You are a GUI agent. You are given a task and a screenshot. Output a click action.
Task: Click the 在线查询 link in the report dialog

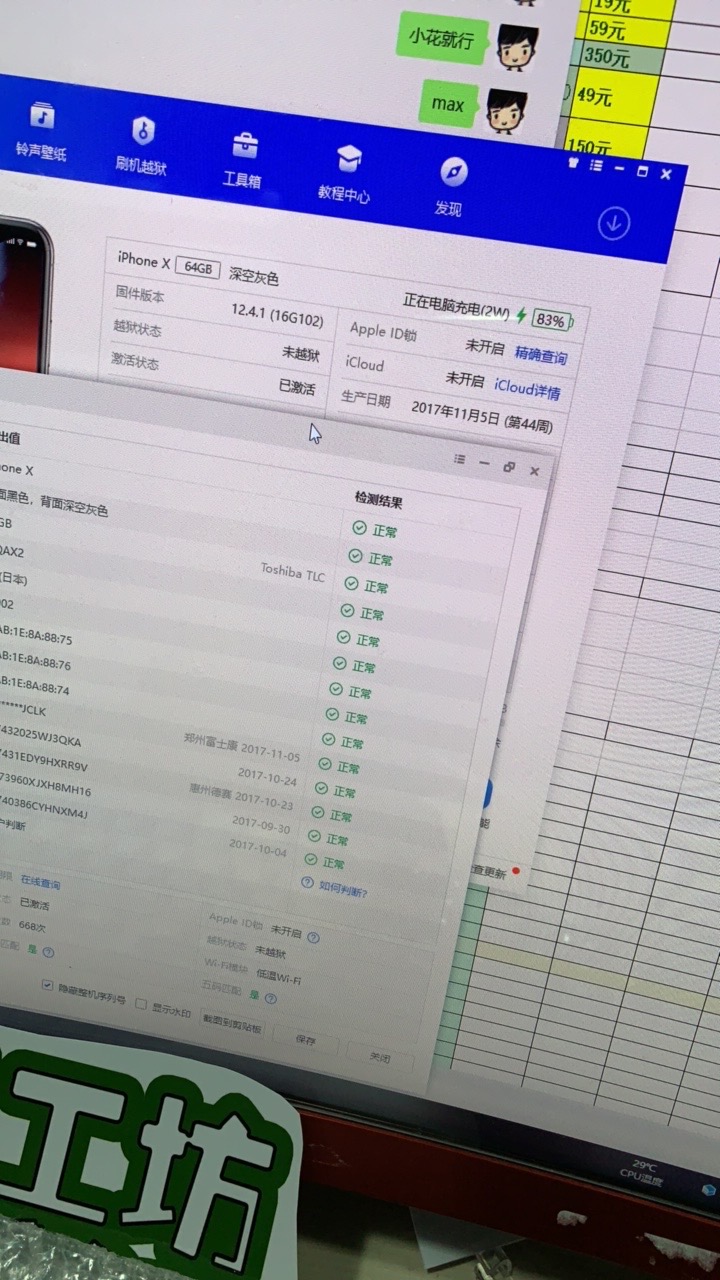[x=40, y=883]
